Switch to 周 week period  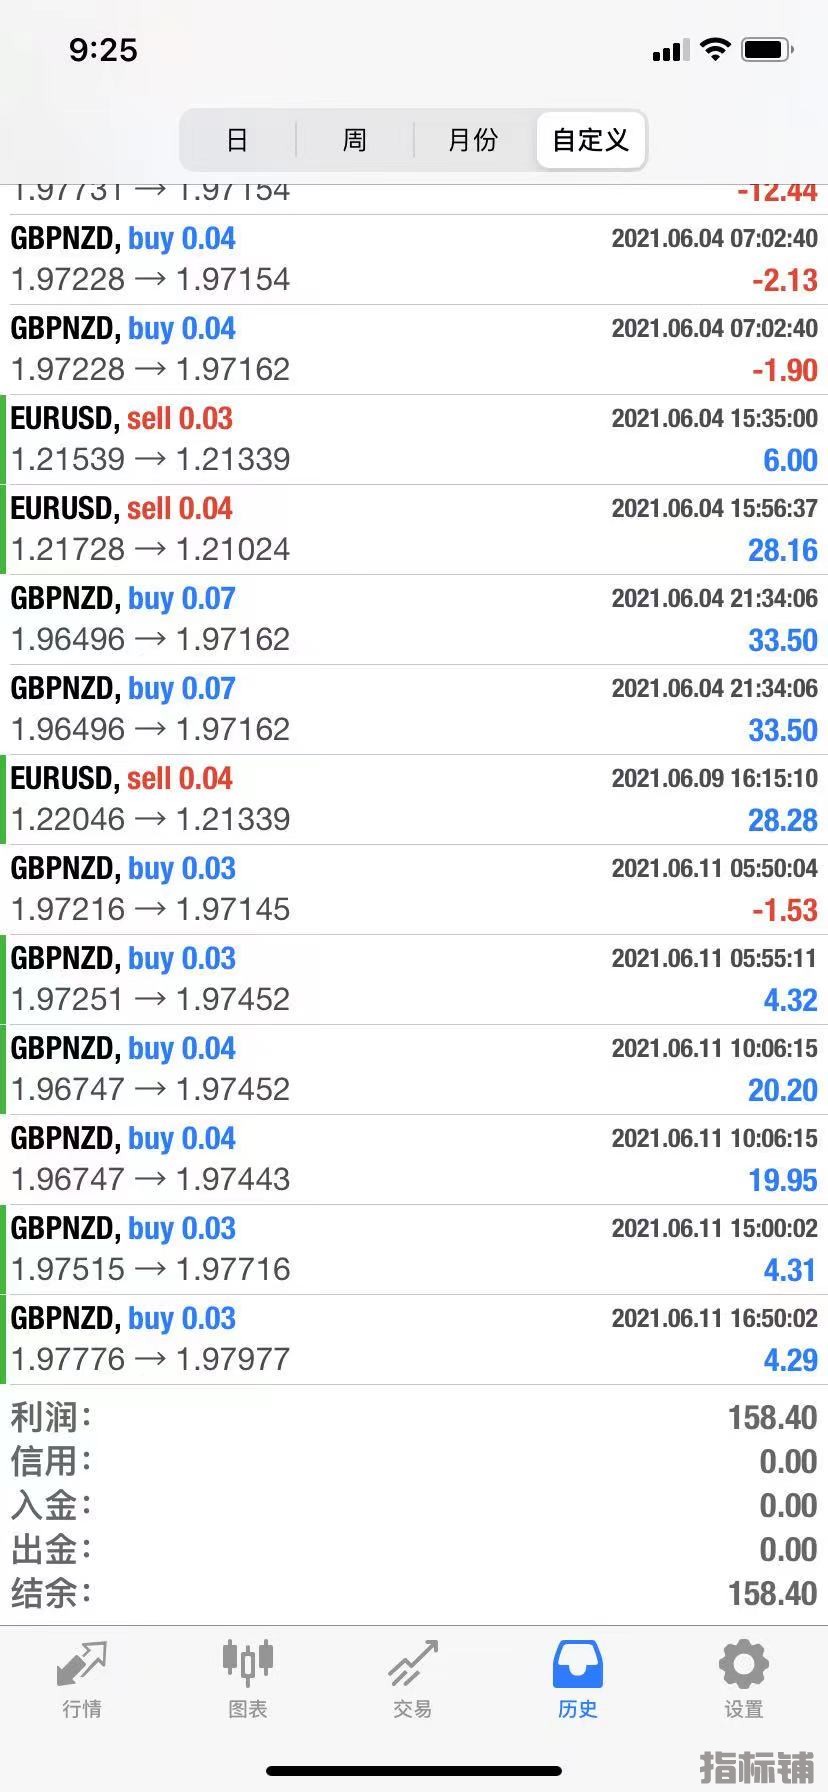point(355,140)
